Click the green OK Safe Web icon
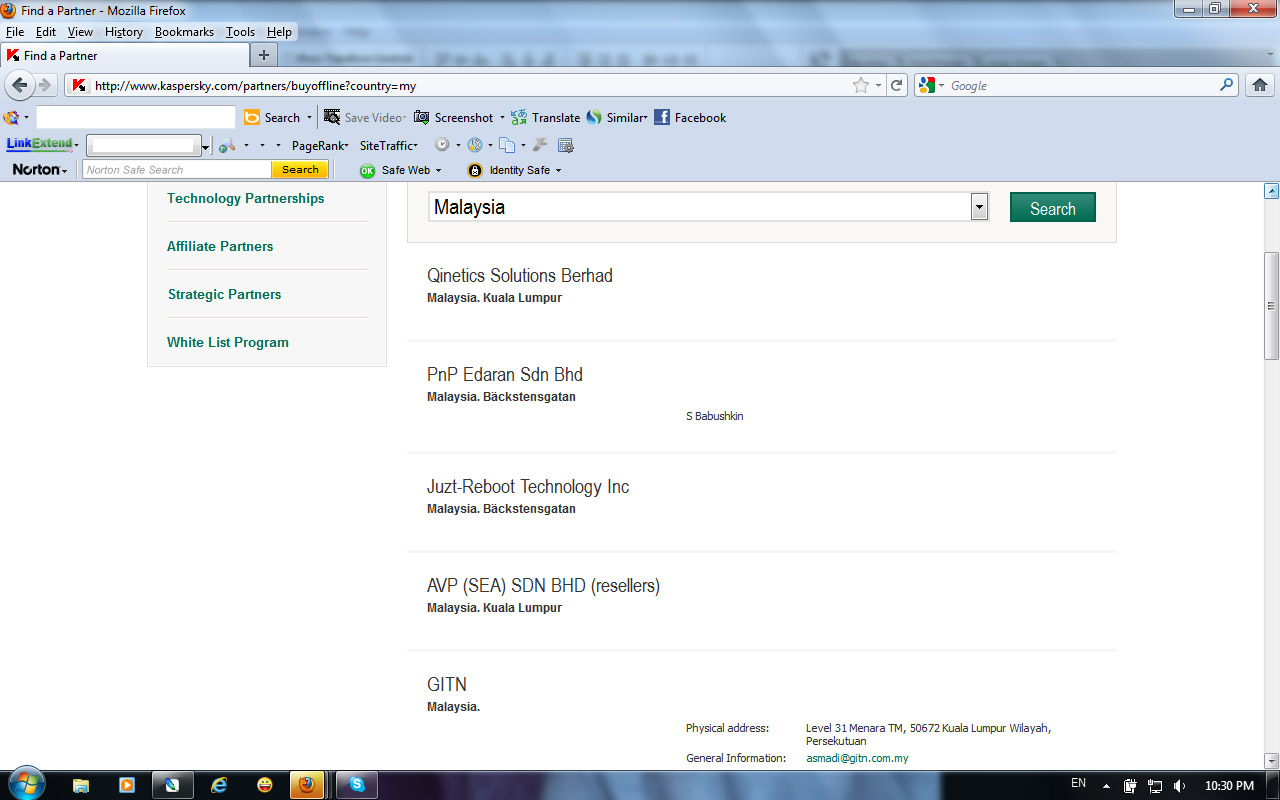Viewport: 1280px width, 800px height. [367, 170]
